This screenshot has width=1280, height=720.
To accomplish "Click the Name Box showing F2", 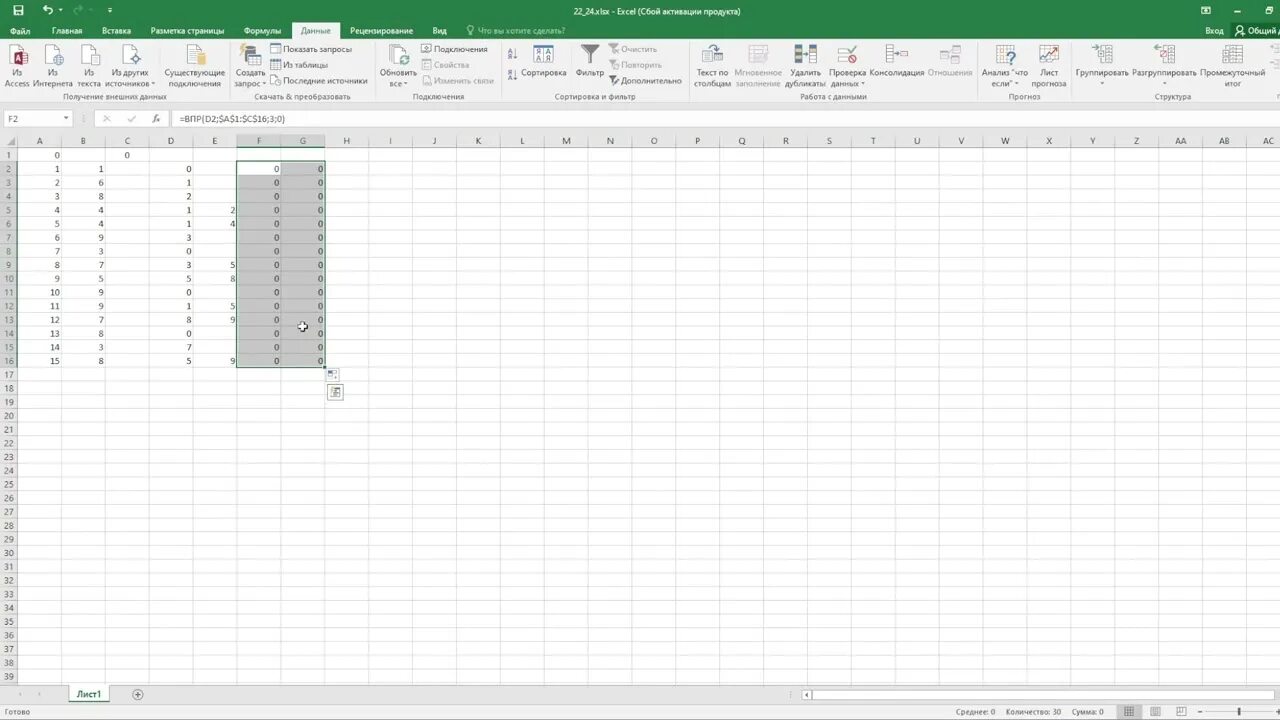I will (32, 118).
